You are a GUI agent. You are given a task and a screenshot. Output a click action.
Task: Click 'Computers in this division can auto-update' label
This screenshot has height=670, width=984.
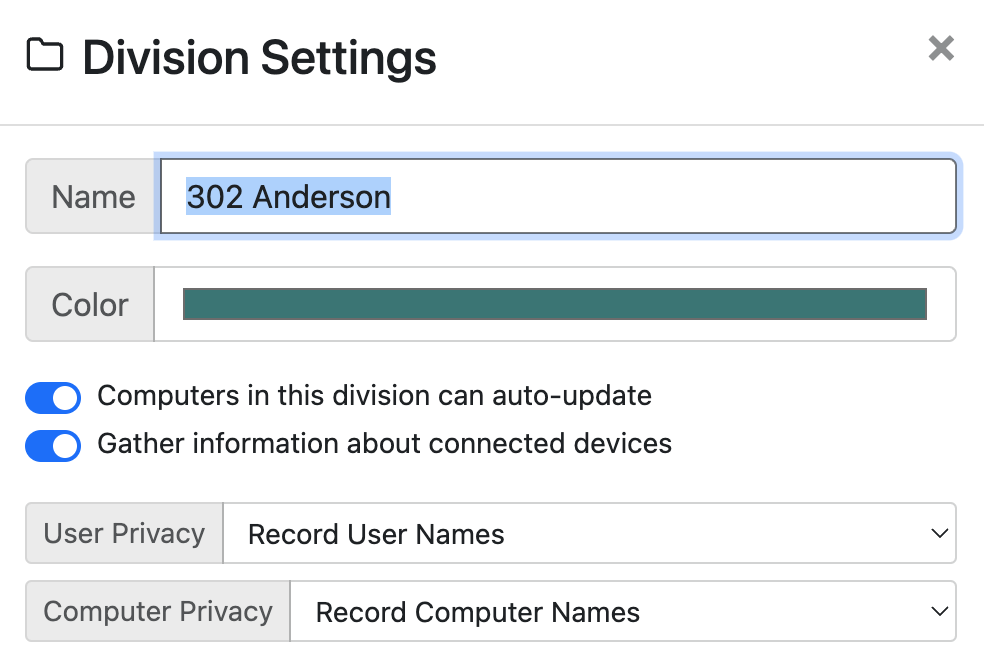[375, 396]
